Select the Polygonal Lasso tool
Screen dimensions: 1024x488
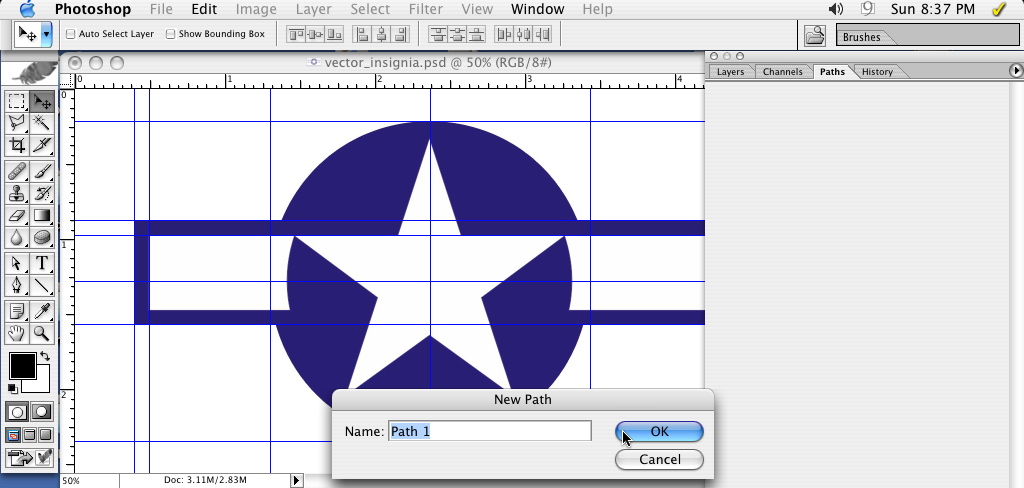coord(16,123)
